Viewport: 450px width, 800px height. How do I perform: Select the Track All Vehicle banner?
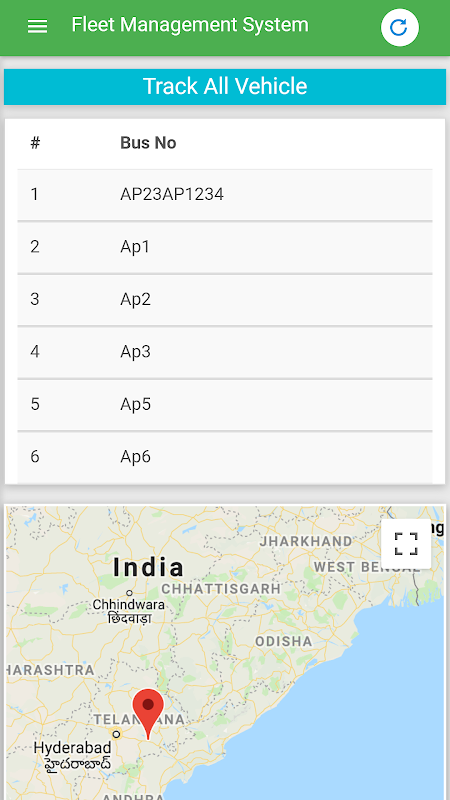tap(225, 86)
